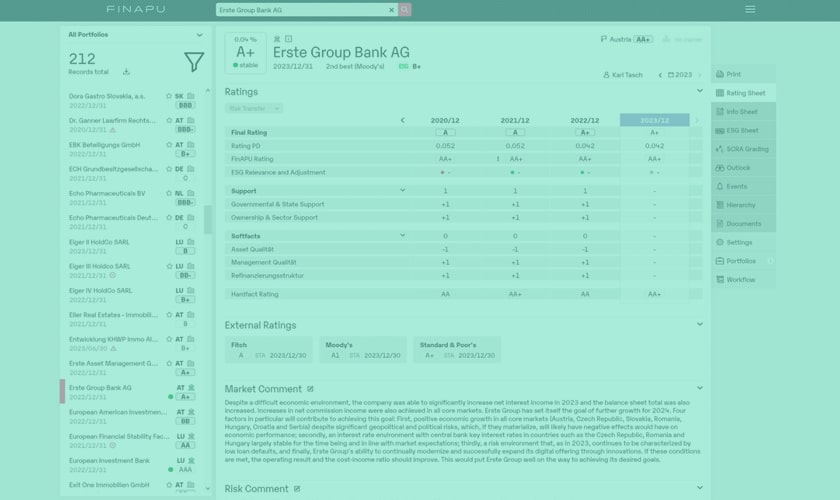Open the Risk Transfer dropdown
The width and height of the screenshot is (840, 500).
click(253, 108)
